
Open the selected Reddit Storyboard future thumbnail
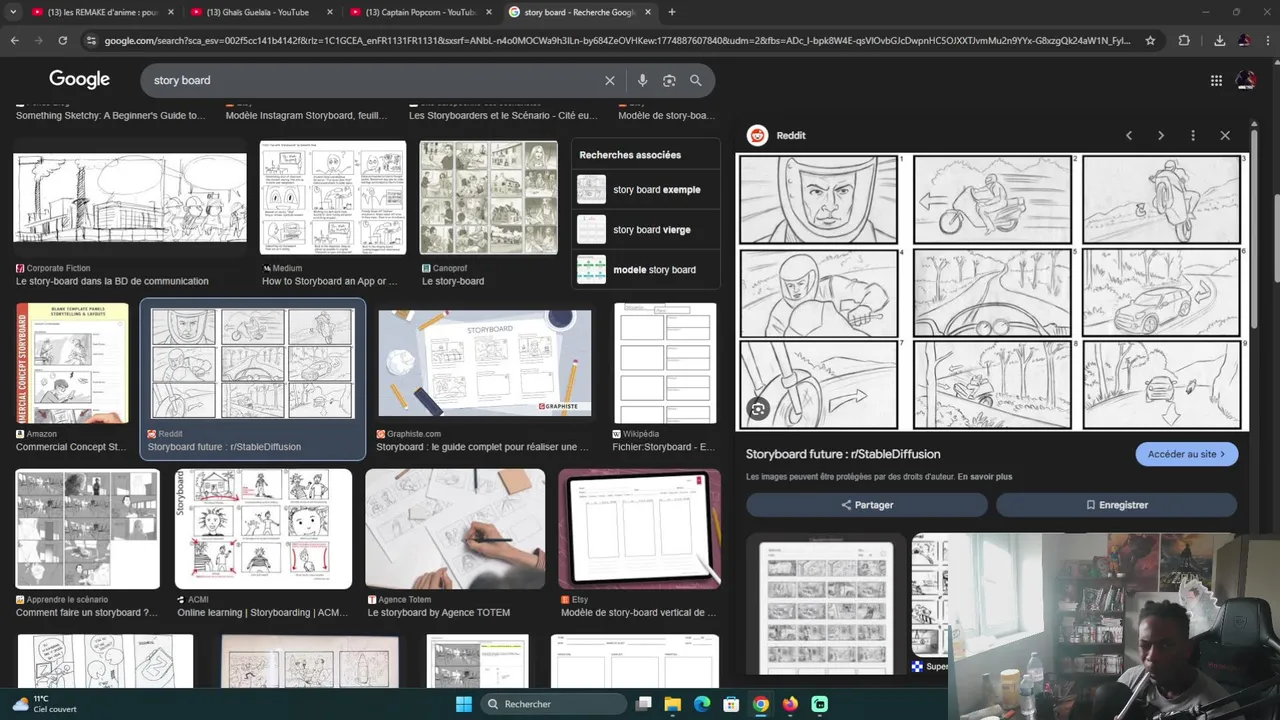point(252,363)
